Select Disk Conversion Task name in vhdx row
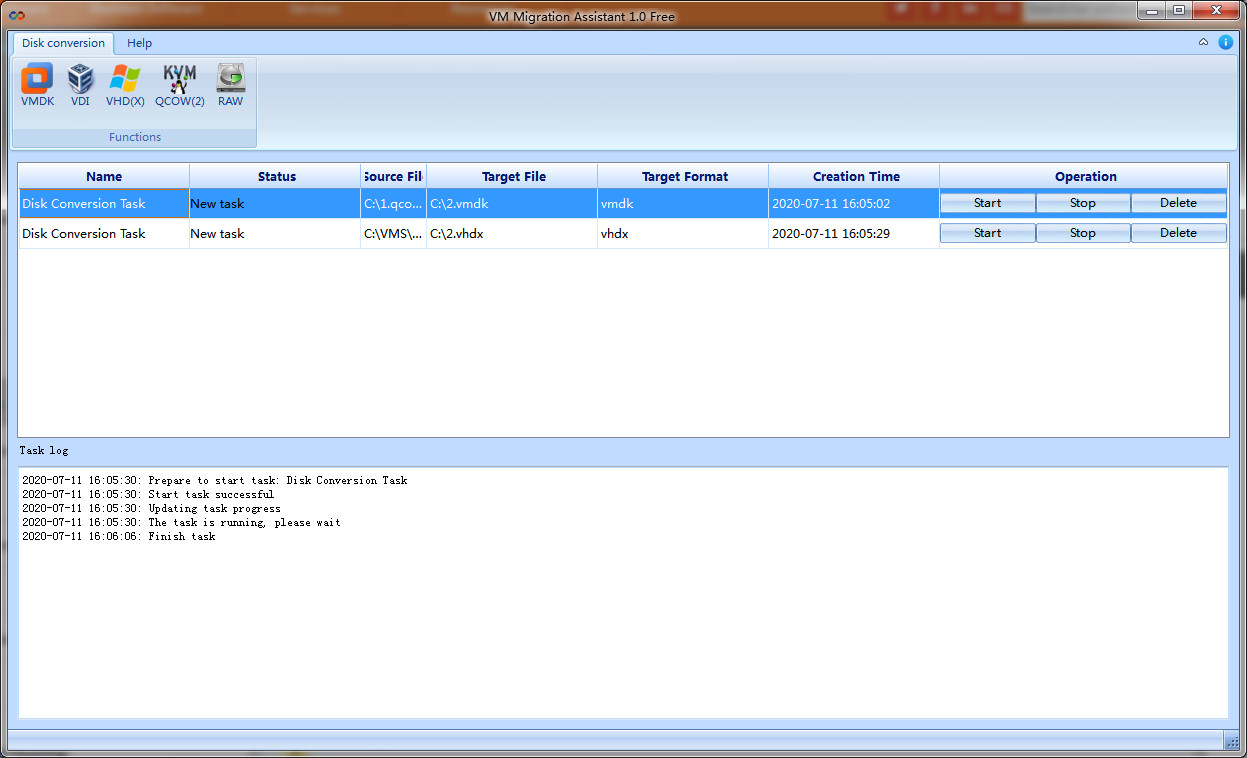Screen dimensions: 1247x758 point(104,233)
